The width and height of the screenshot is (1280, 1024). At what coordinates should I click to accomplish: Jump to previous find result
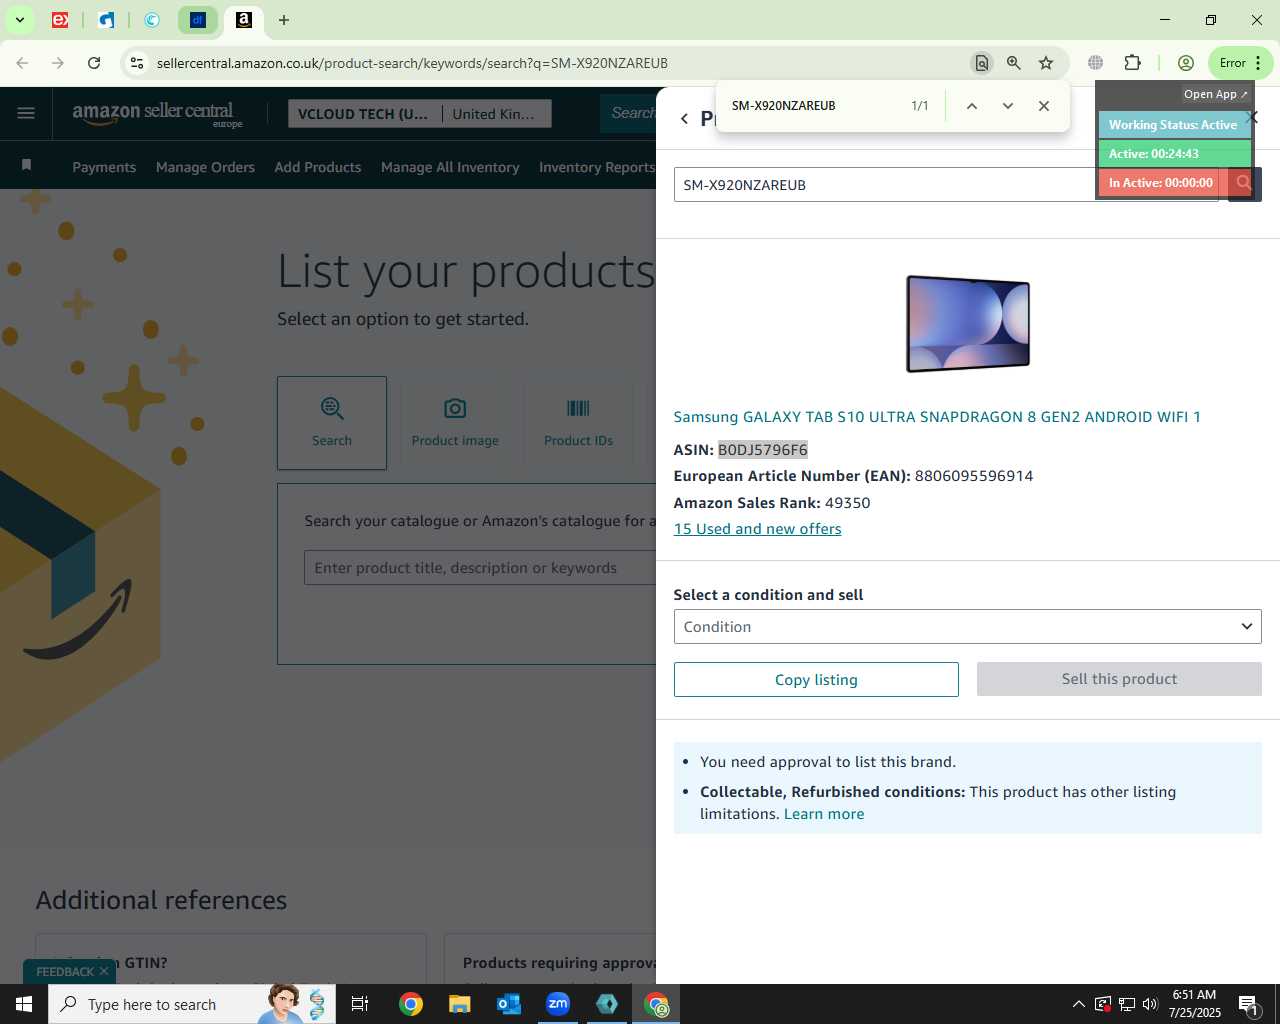[x=971, y=106]
